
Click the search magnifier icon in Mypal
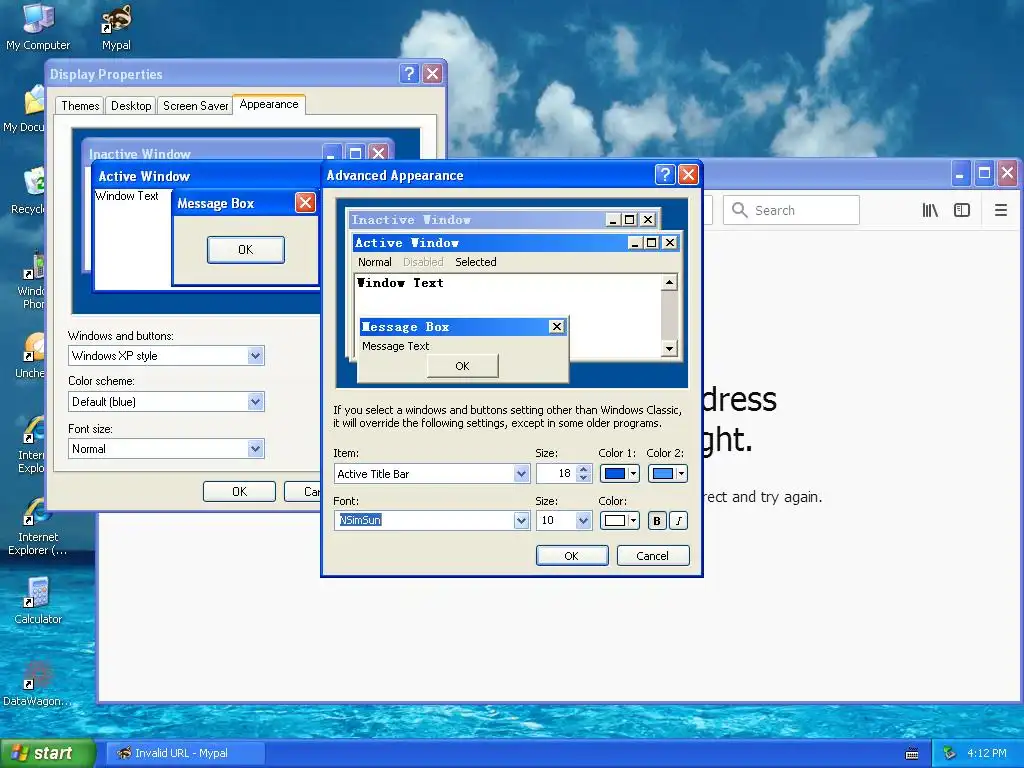(x=739, y=210)
